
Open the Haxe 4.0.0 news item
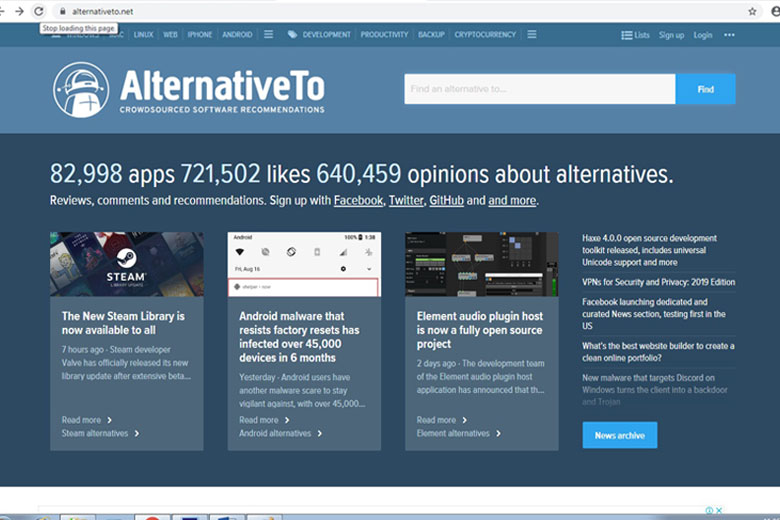tap(649, 250)
